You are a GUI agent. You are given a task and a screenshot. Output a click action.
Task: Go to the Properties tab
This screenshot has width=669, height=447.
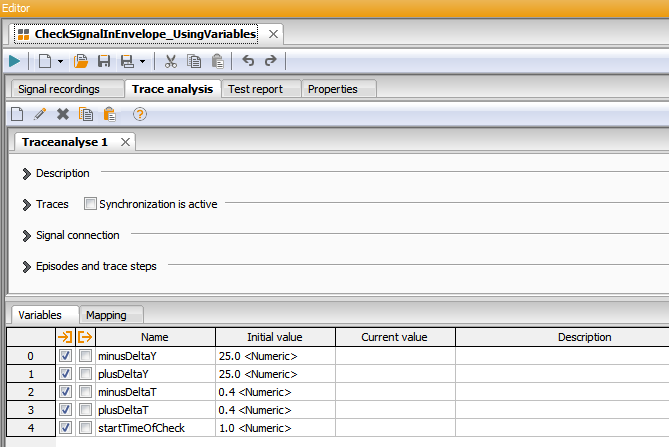coord(339,89)
